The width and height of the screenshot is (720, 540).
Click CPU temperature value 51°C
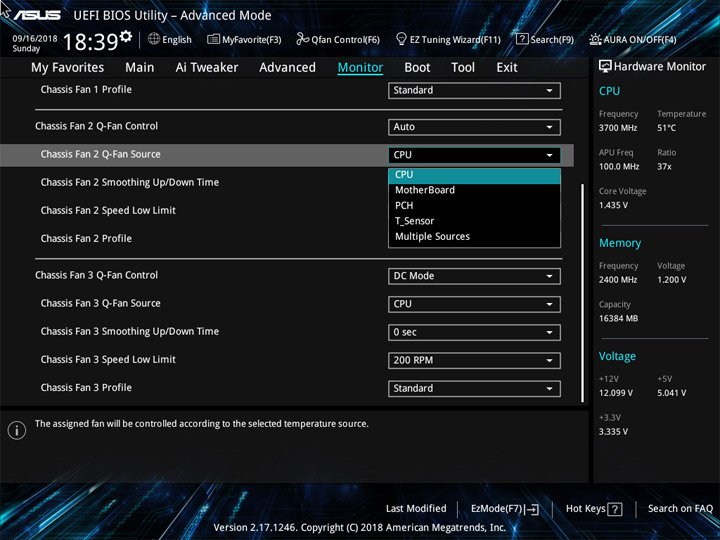click(x=666, y=128)
